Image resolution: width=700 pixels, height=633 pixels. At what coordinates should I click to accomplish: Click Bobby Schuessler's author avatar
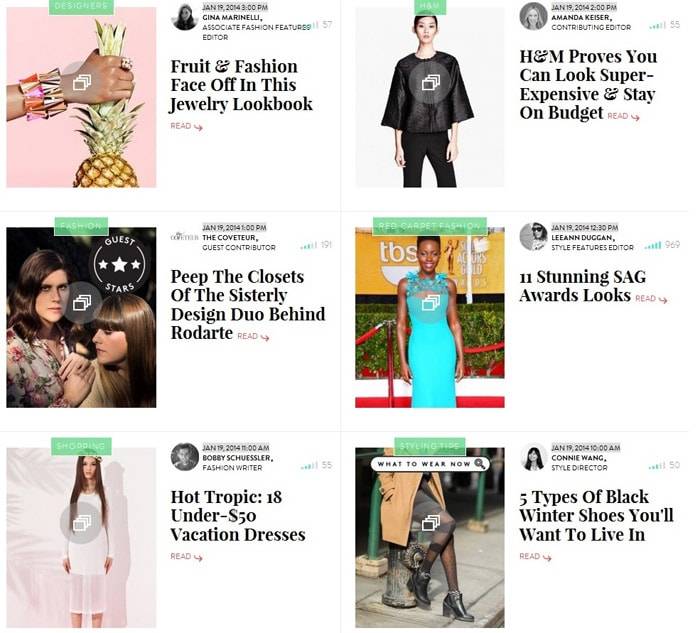(x=185, y=457)
